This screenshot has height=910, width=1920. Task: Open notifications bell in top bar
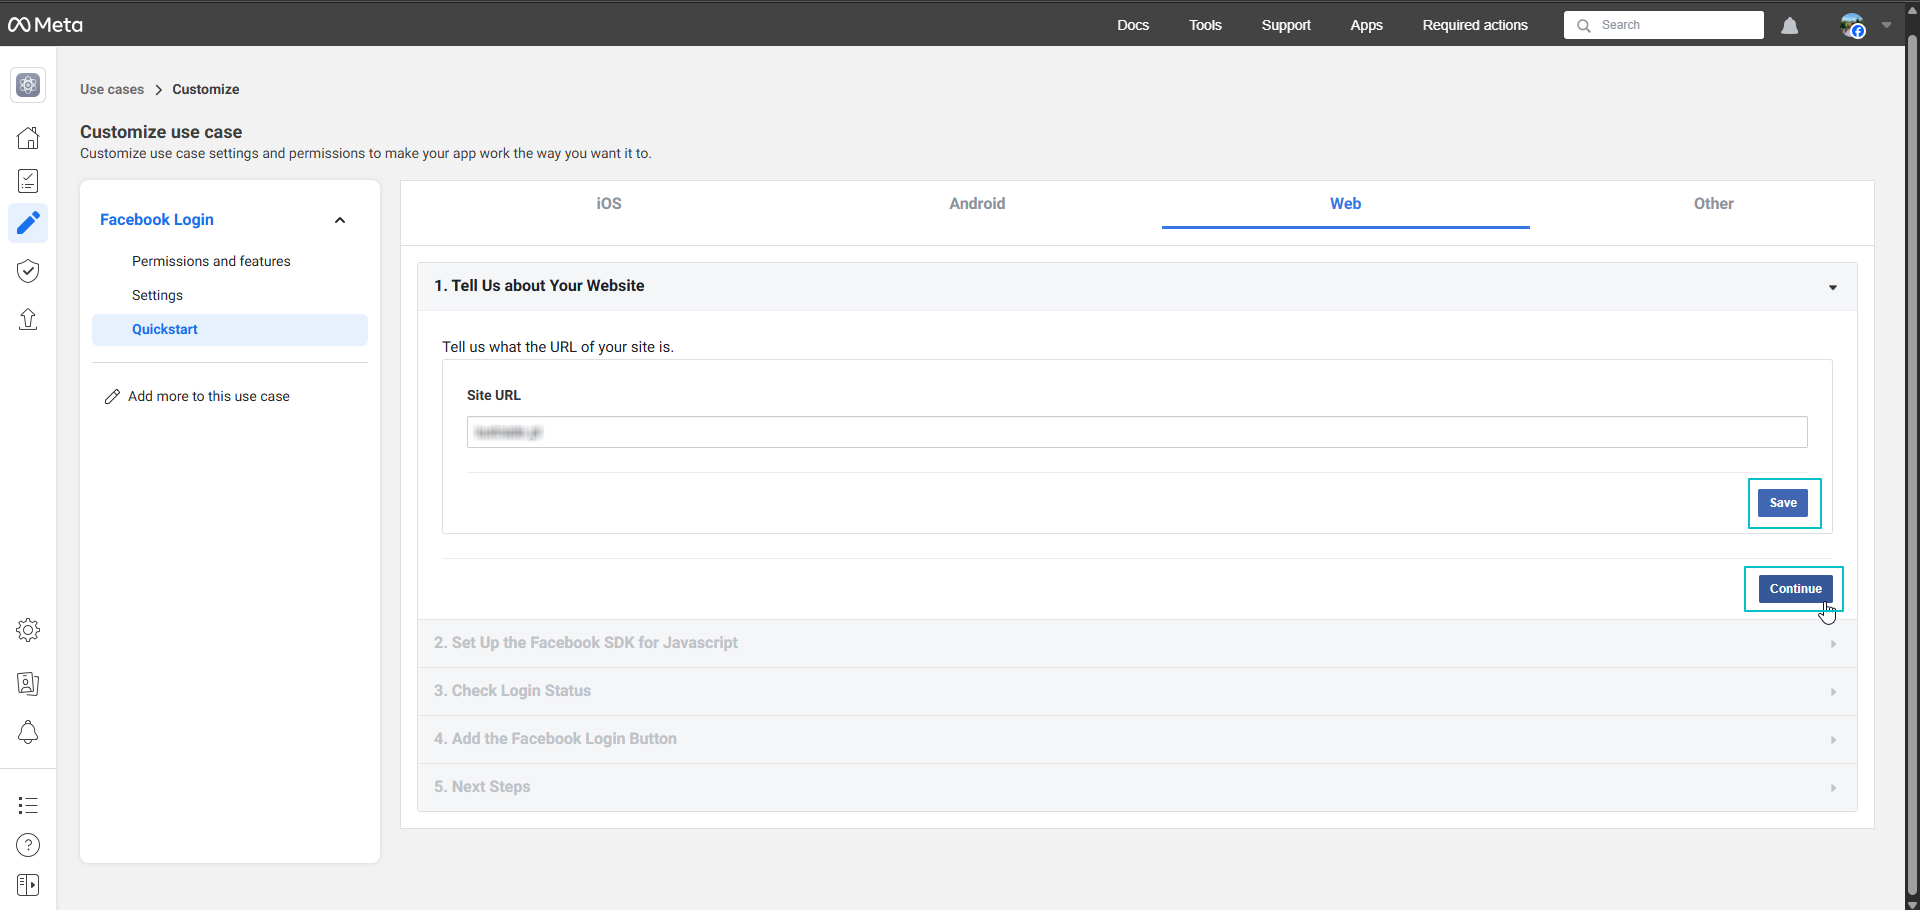1789,26
